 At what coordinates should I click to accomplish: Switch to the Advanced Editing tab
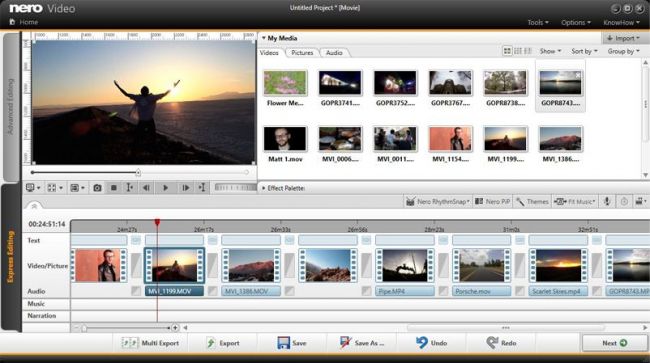pyautogui.click(x=11, y=106)
